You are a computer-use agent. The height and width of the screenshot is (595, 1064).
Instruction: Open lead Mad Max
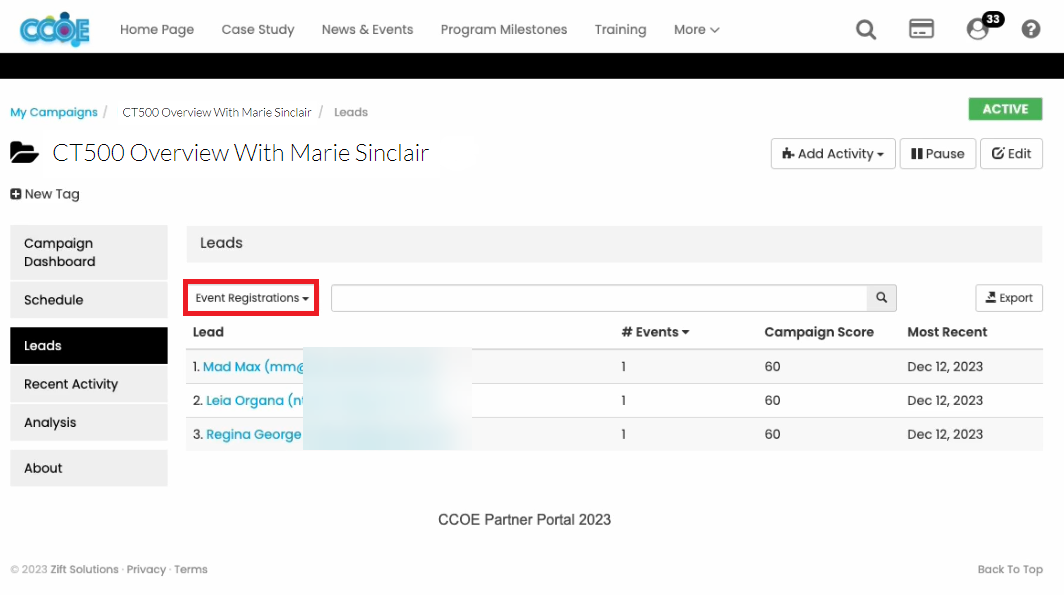pyautogui.click(x=252, y=366)
